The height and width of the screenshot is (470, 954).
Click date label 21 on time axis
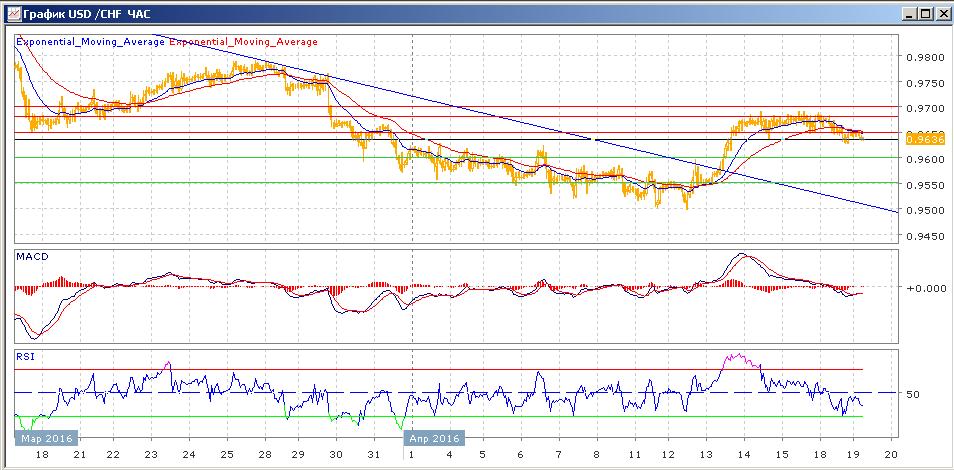pos(80,454)
